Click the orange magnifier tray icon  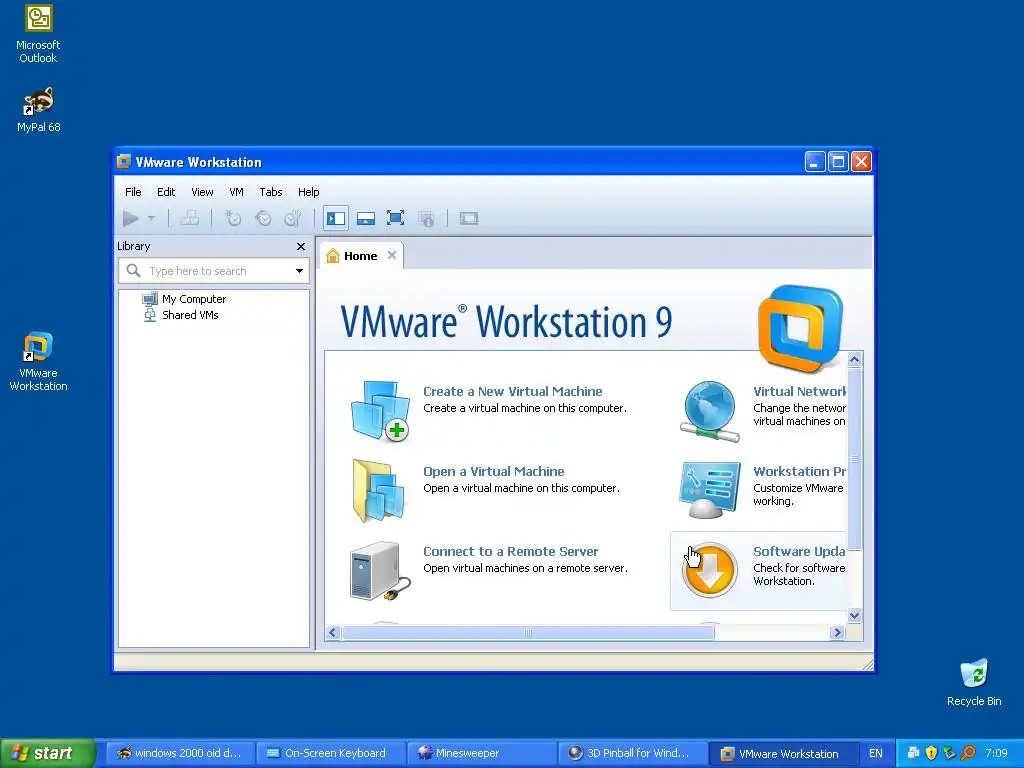click(968, 753)
